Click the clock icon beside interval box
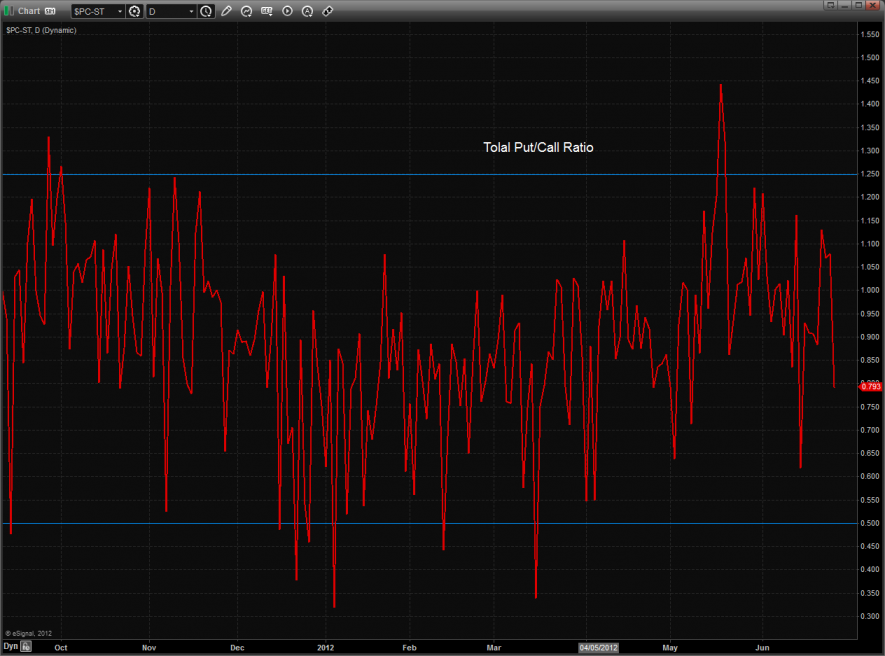Image resolution: width=885 pixels, height=656 pixels. (206, 11)
